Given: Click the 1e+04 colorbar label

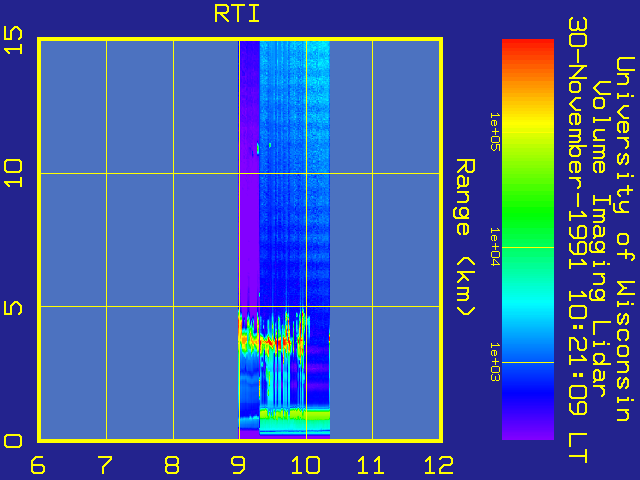Looking at the screenshot, I should (x=494, y=247).
